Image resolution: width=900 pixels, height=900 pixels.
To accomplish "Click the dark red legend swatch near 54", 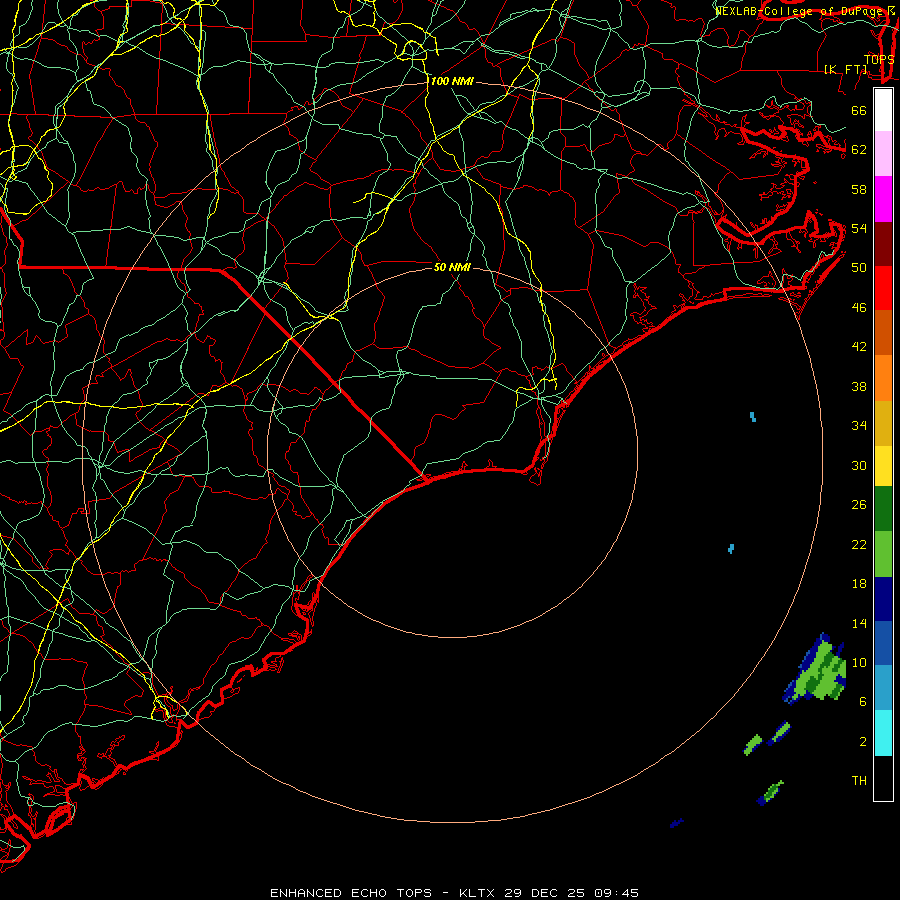I will click(x=883, y=244).
